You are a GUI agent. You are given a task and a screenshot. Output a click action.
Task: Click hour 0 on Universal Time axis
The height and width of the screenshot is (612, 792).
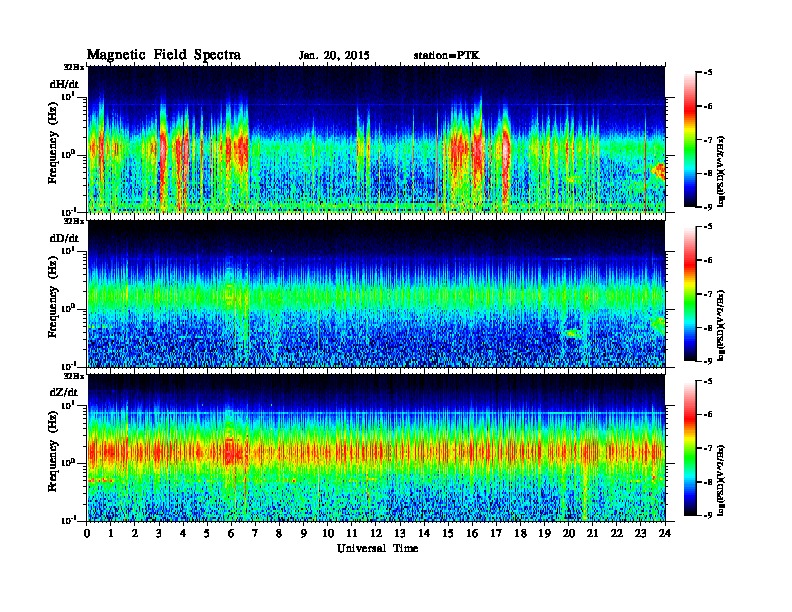tap(87, 534)
